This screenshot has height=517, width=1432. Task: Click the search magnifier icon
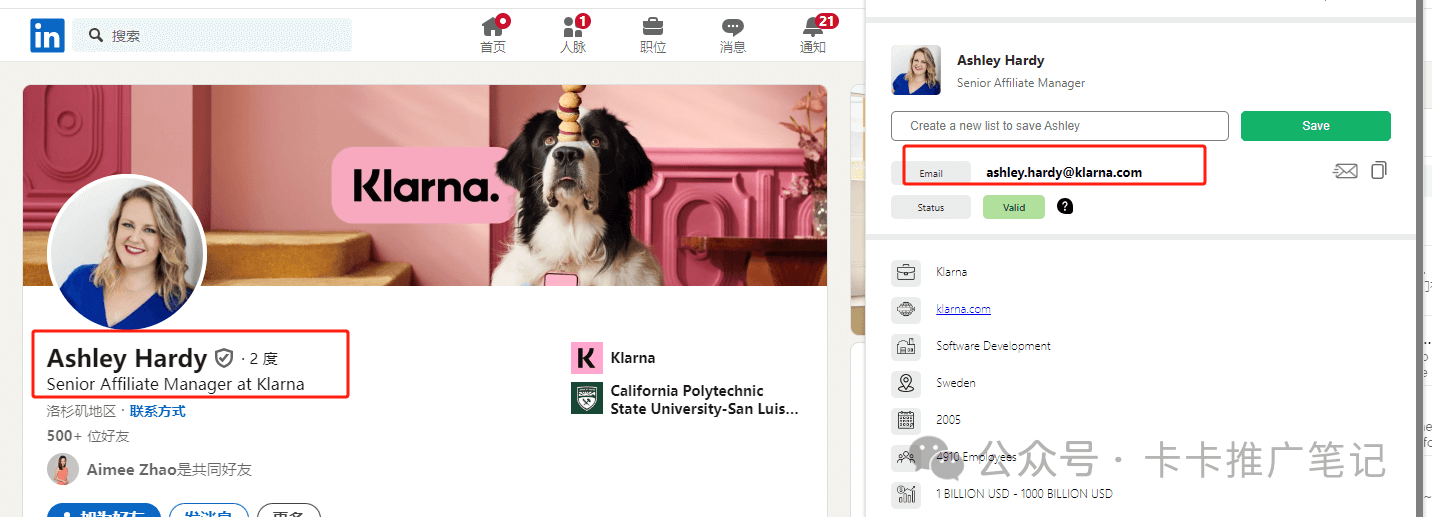96,35
